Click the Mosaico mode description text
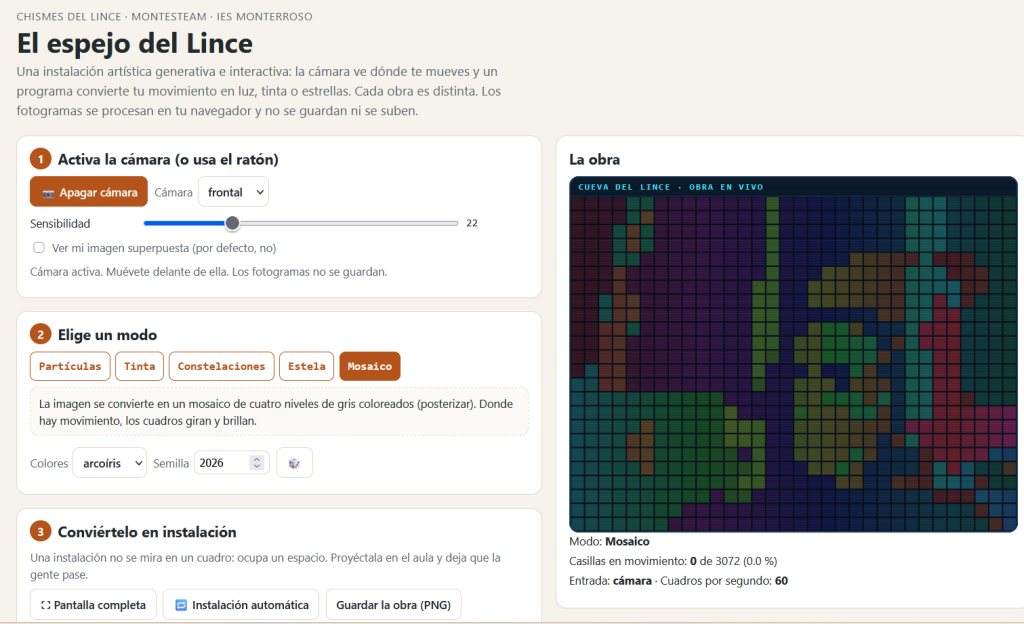Viewport: 1024px width, 624px height. click(x=279, y=412)
